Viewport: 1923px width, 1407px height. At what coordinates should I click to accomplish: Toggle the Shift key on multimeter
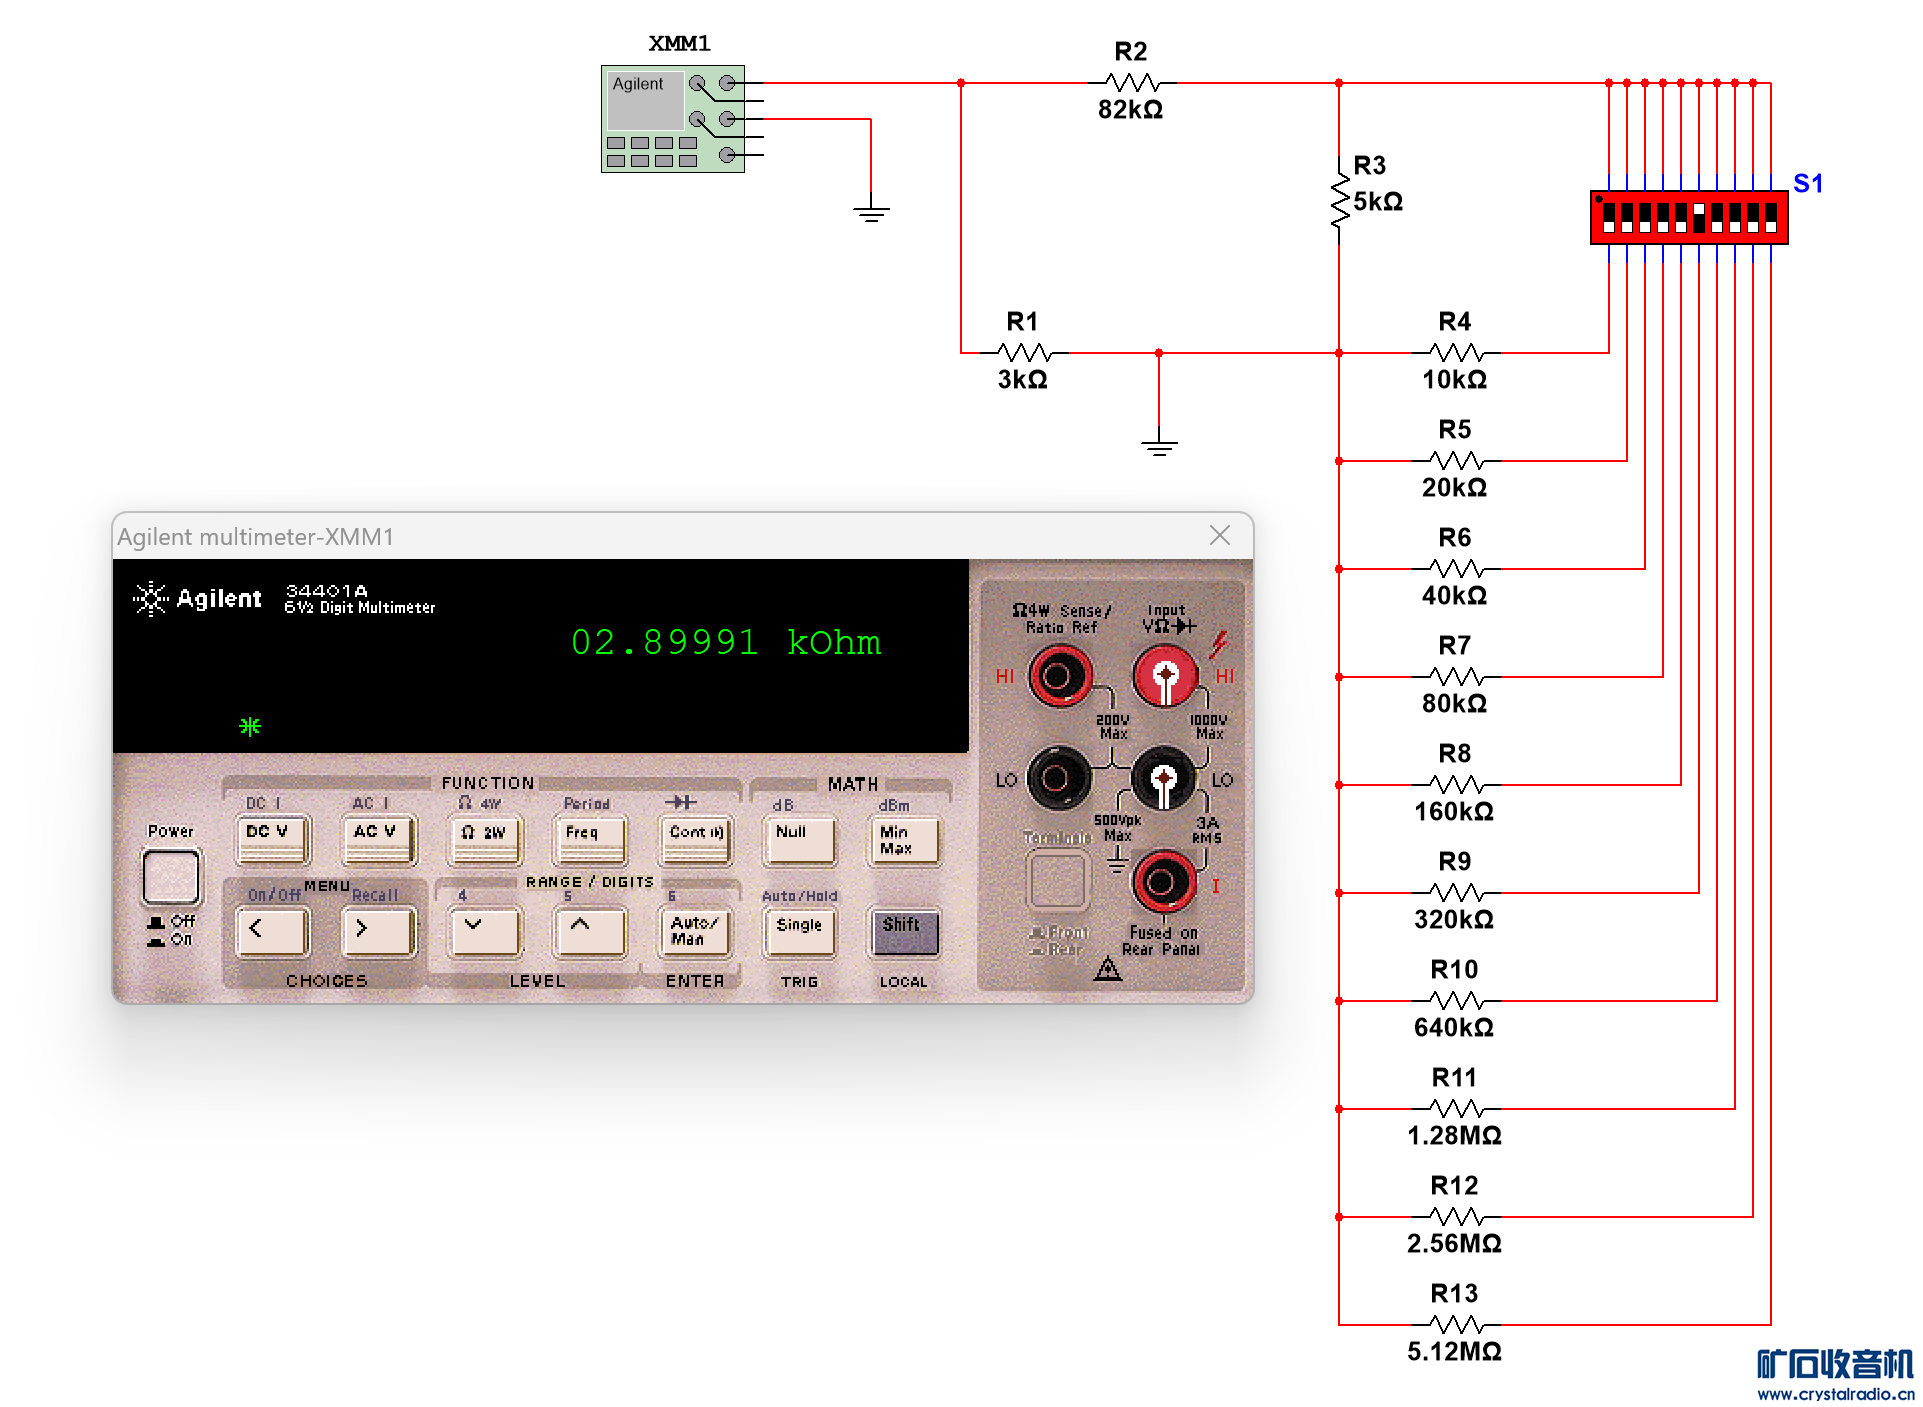[x=902, y=931]
